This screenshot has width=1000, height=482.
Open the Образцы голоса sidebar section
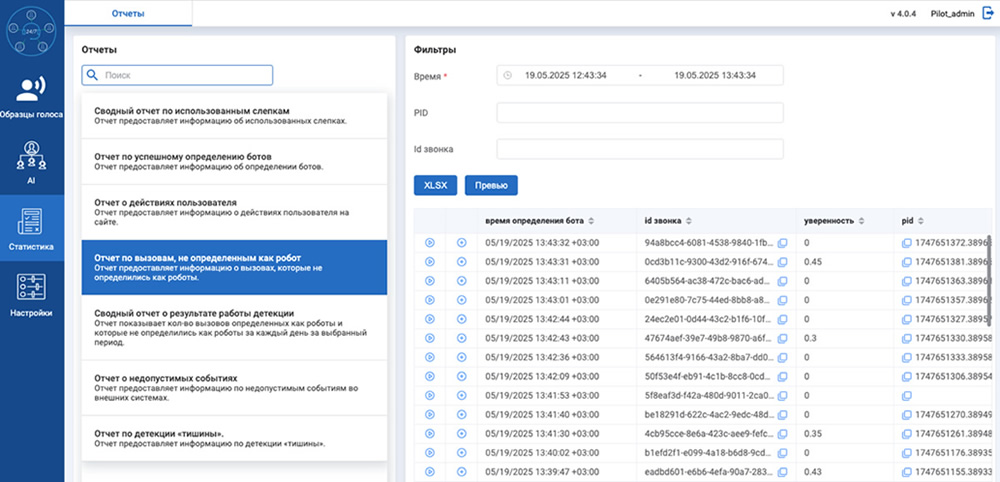[32, 96]
